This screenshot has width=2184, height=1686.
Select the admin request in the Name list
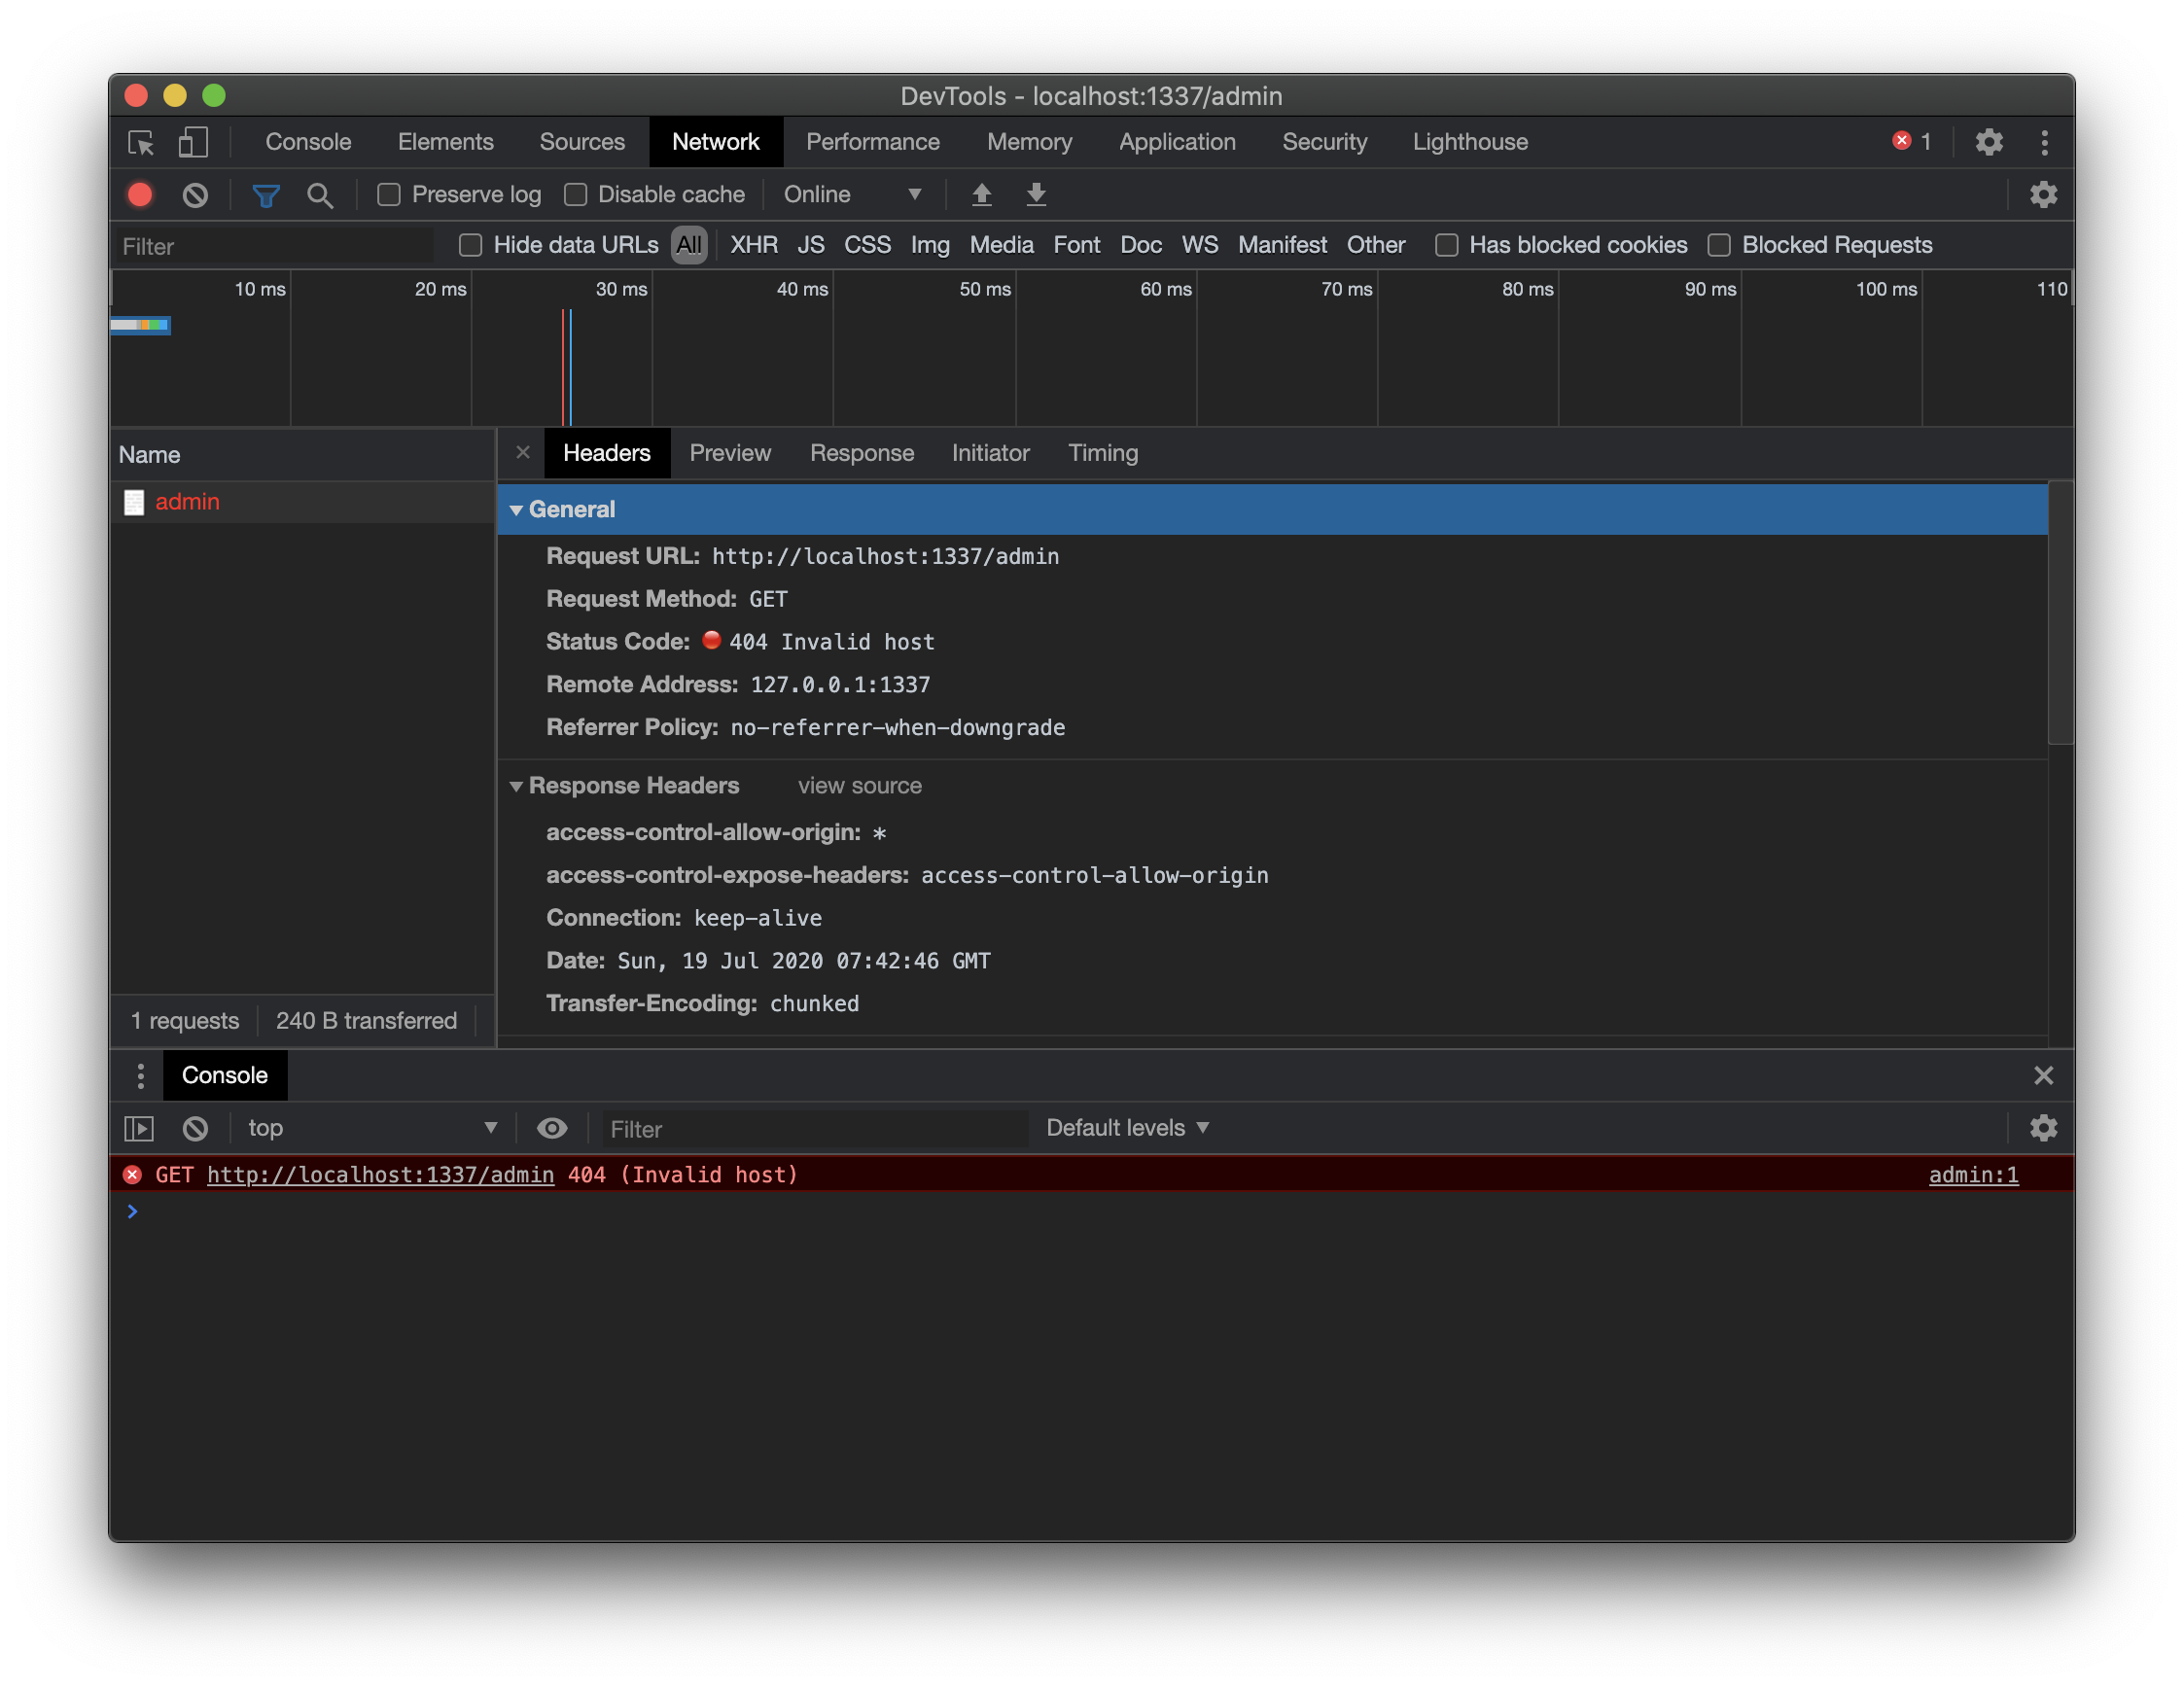[x=187, y=501]
